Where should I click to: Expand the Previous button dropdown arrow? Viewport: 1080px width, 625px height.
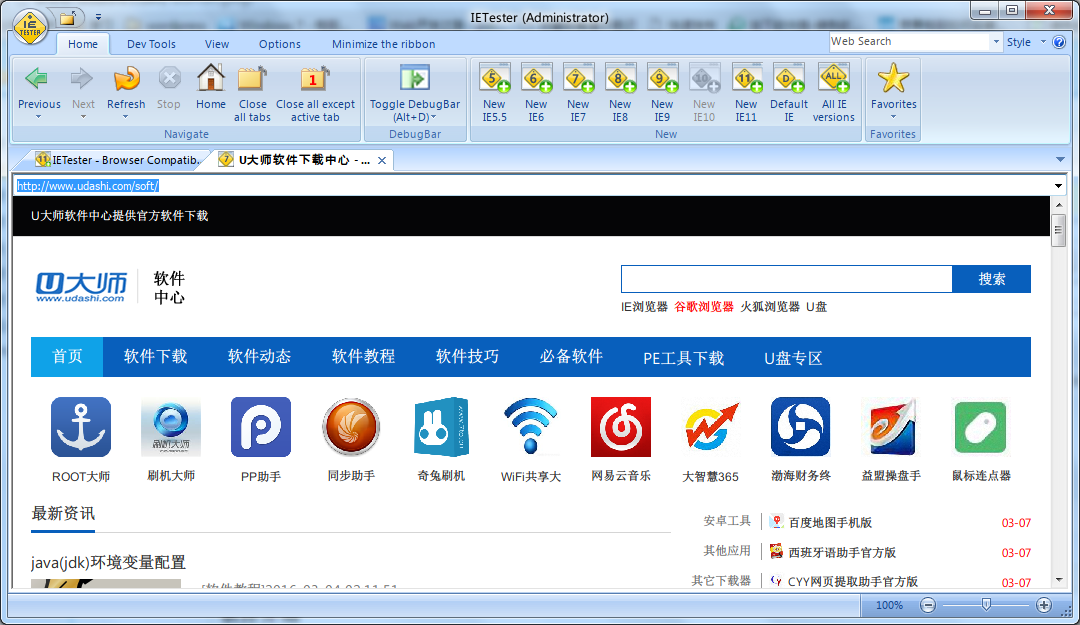(38, 114)
